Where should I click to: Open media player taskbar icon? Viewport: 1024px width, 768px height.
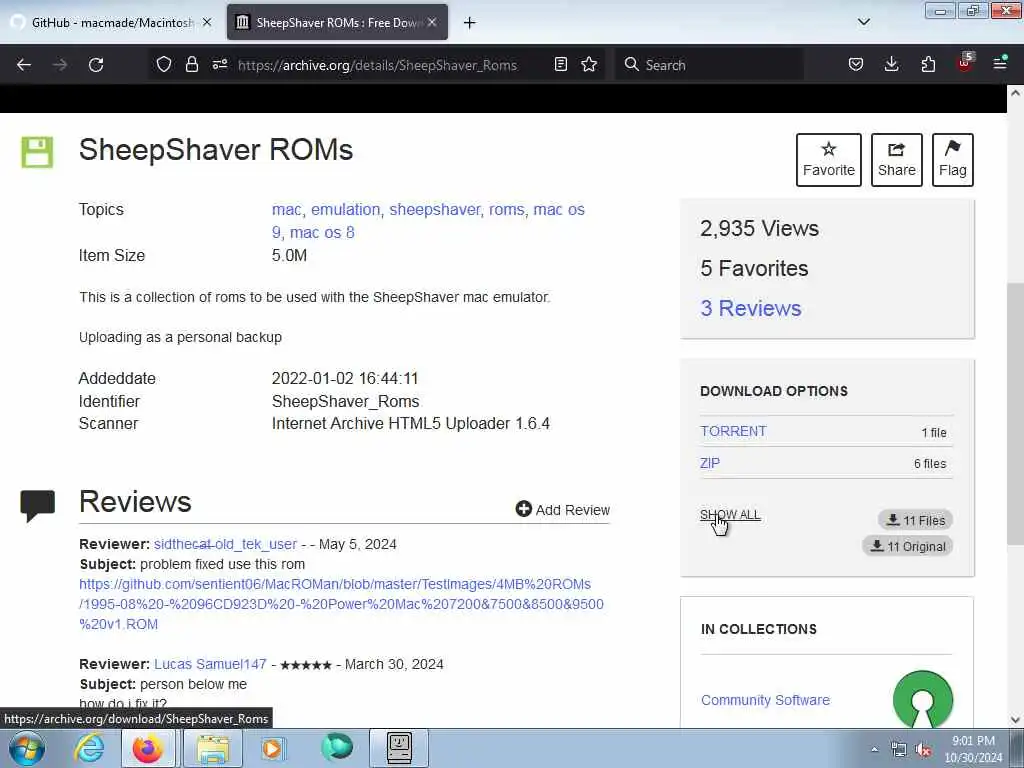pos(272,748)
